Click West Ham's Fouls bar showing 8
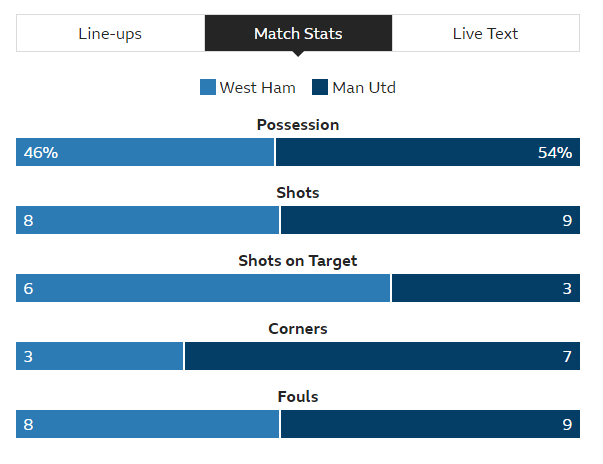 tap(148, 425)
